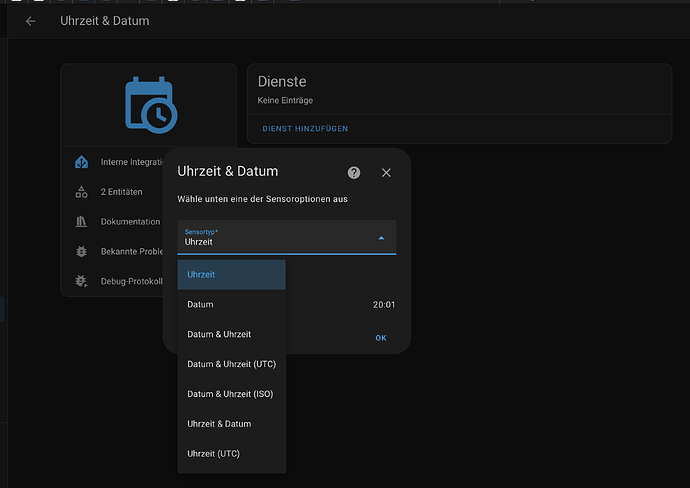Click the calendar clock integration logo
This screenshot has height=488, width=690.
[151, 105]
